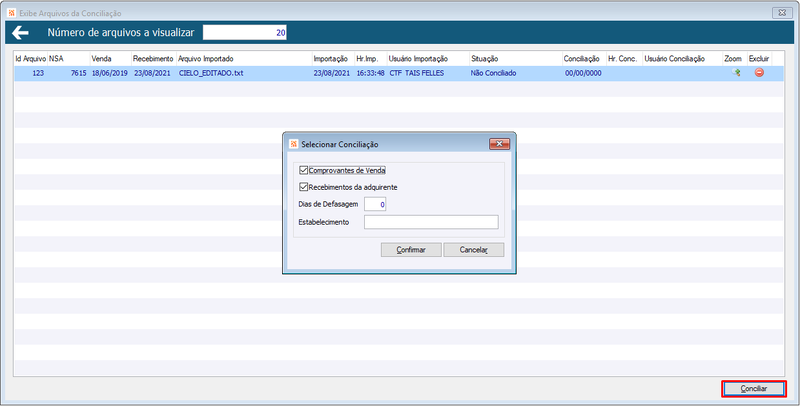Click the Conciliar button

pyautogui.click(x=754, y=389)
